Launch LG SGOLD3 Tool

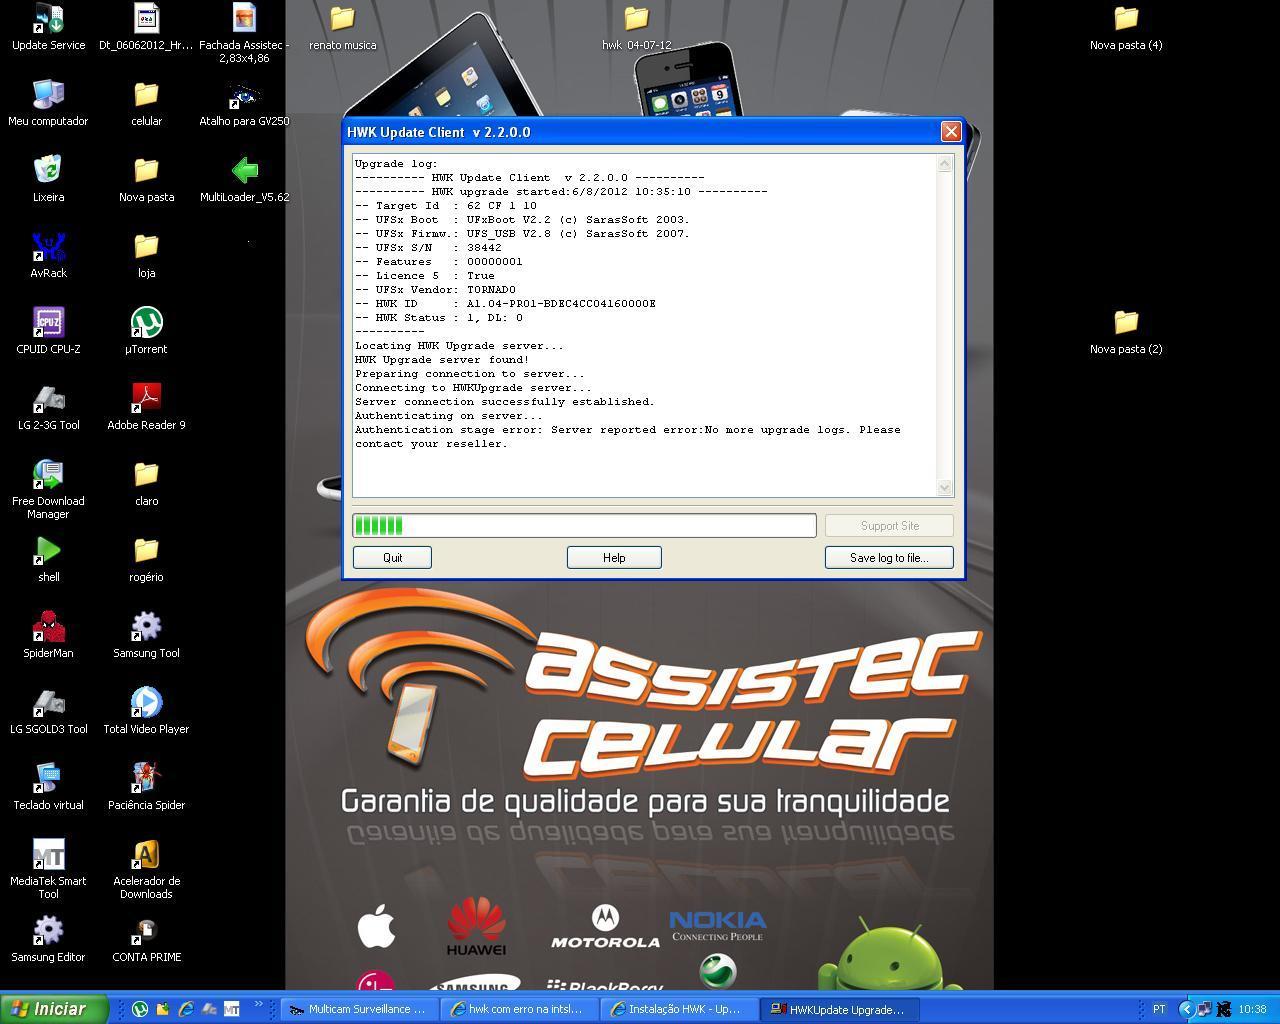[48, 711]
